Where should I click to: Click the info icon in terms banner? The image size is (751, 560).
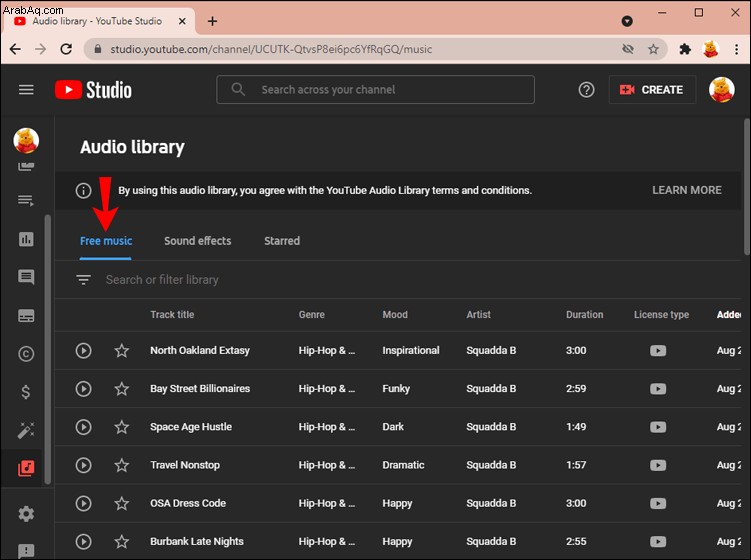point(83,191)
